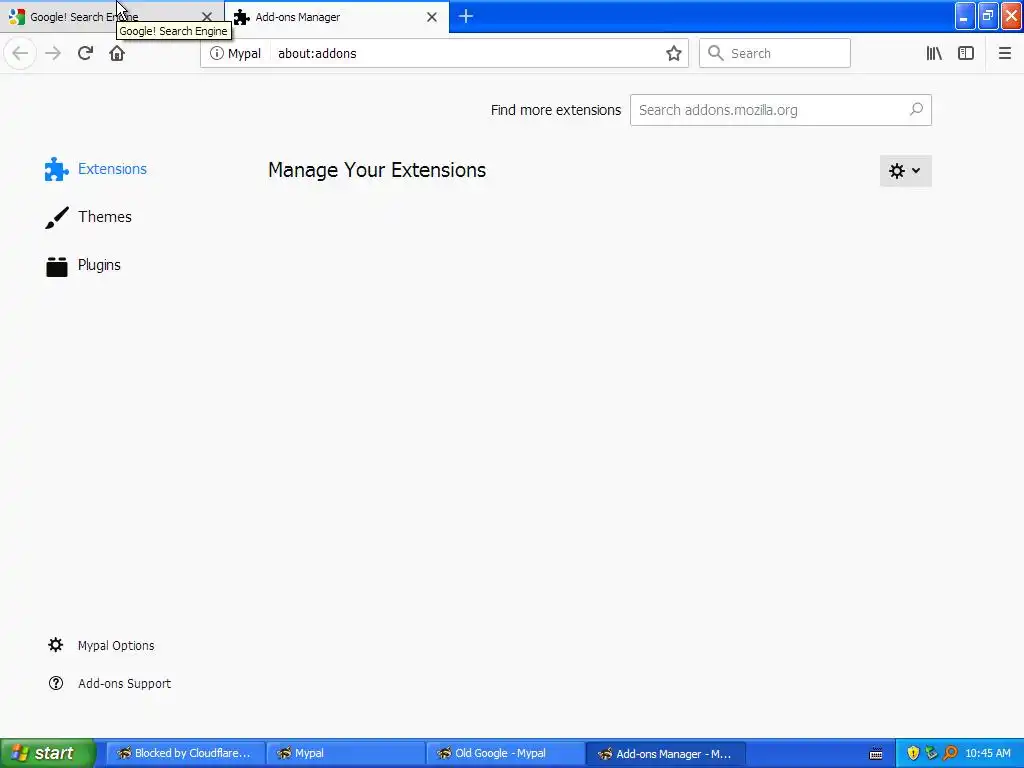1024x768 pixels.
Task: Go forward to next page
Action: tap(53, 54)
